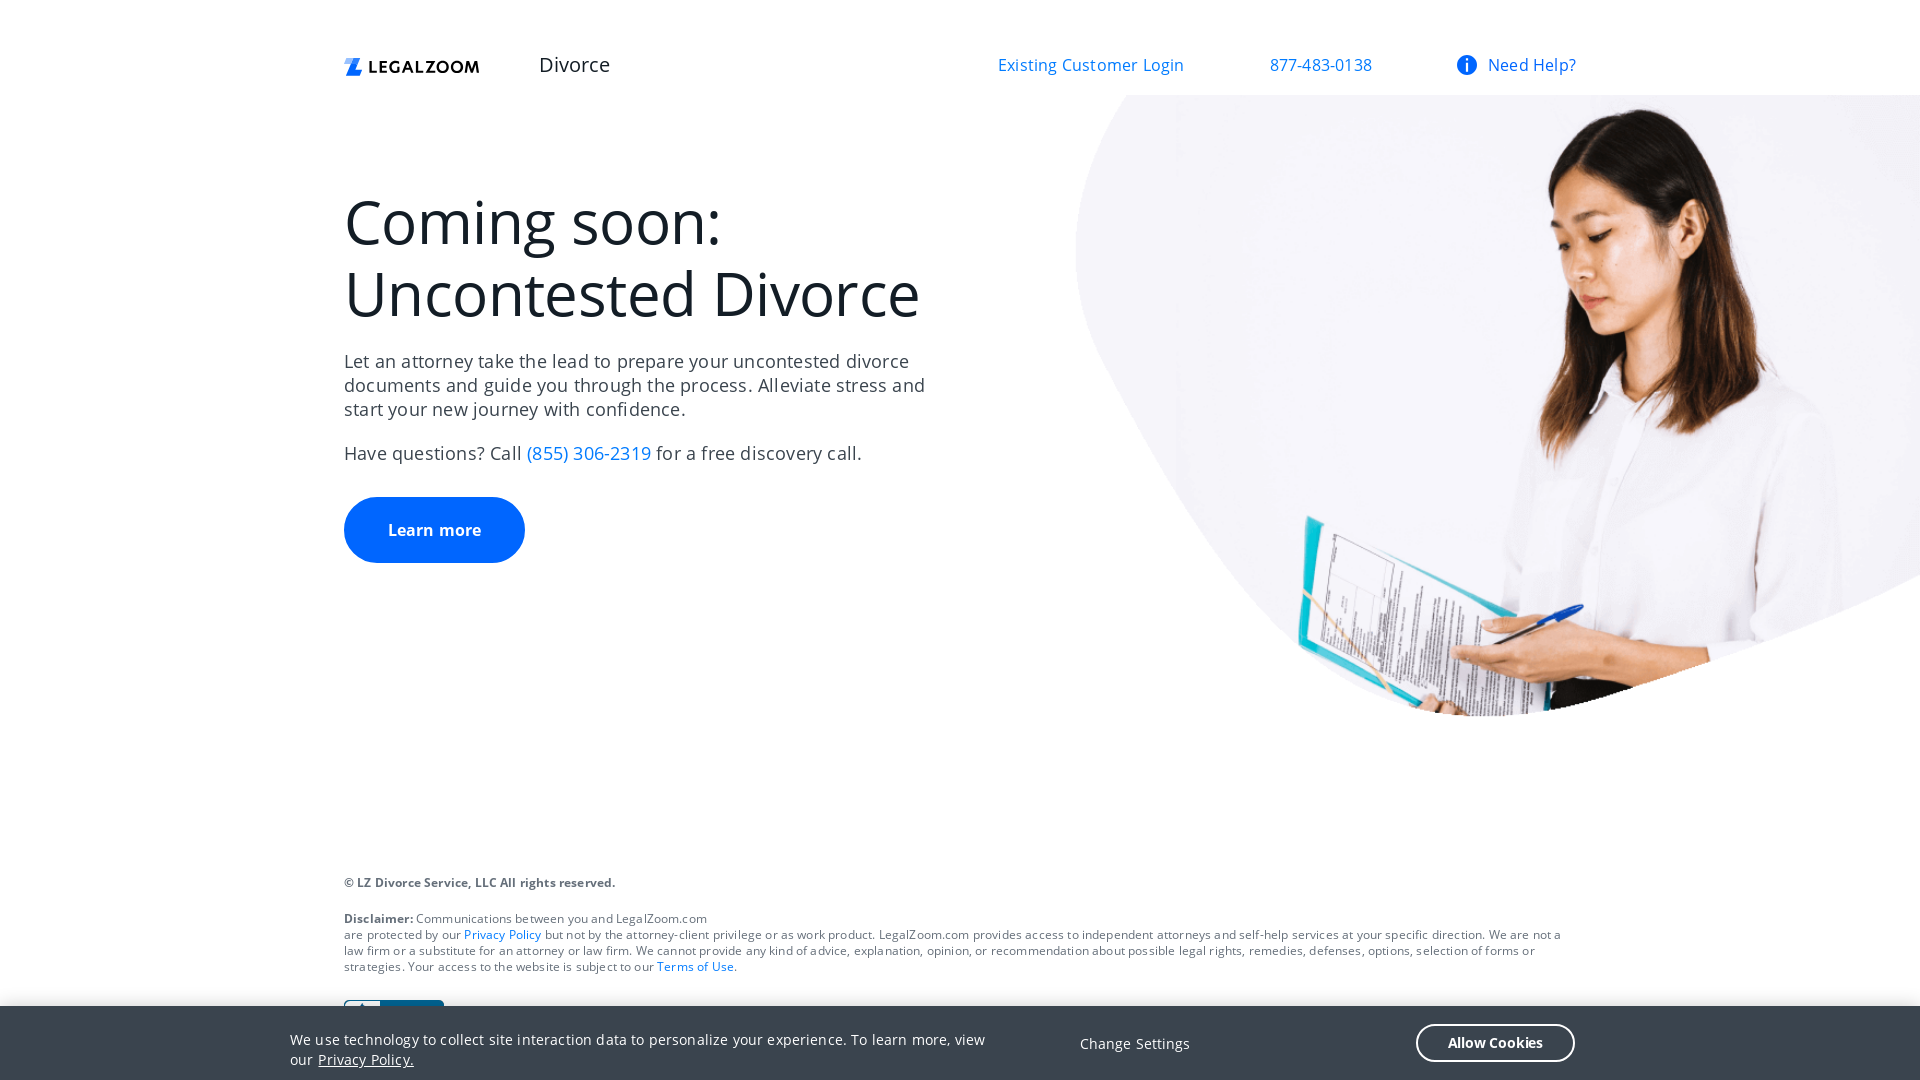Image resolution: width=1920 pixels, height=1080 pixels.
Task: Call (855) 306-2319 free discovery link
Action: pos(588,454)
